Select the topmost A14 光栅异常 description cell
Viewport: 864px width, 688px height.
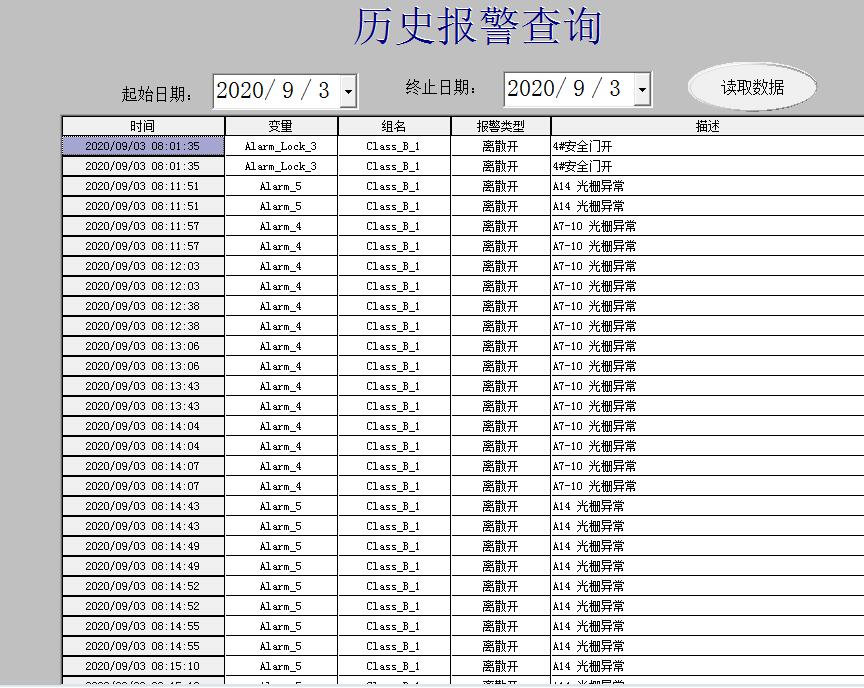coord(588,186)
